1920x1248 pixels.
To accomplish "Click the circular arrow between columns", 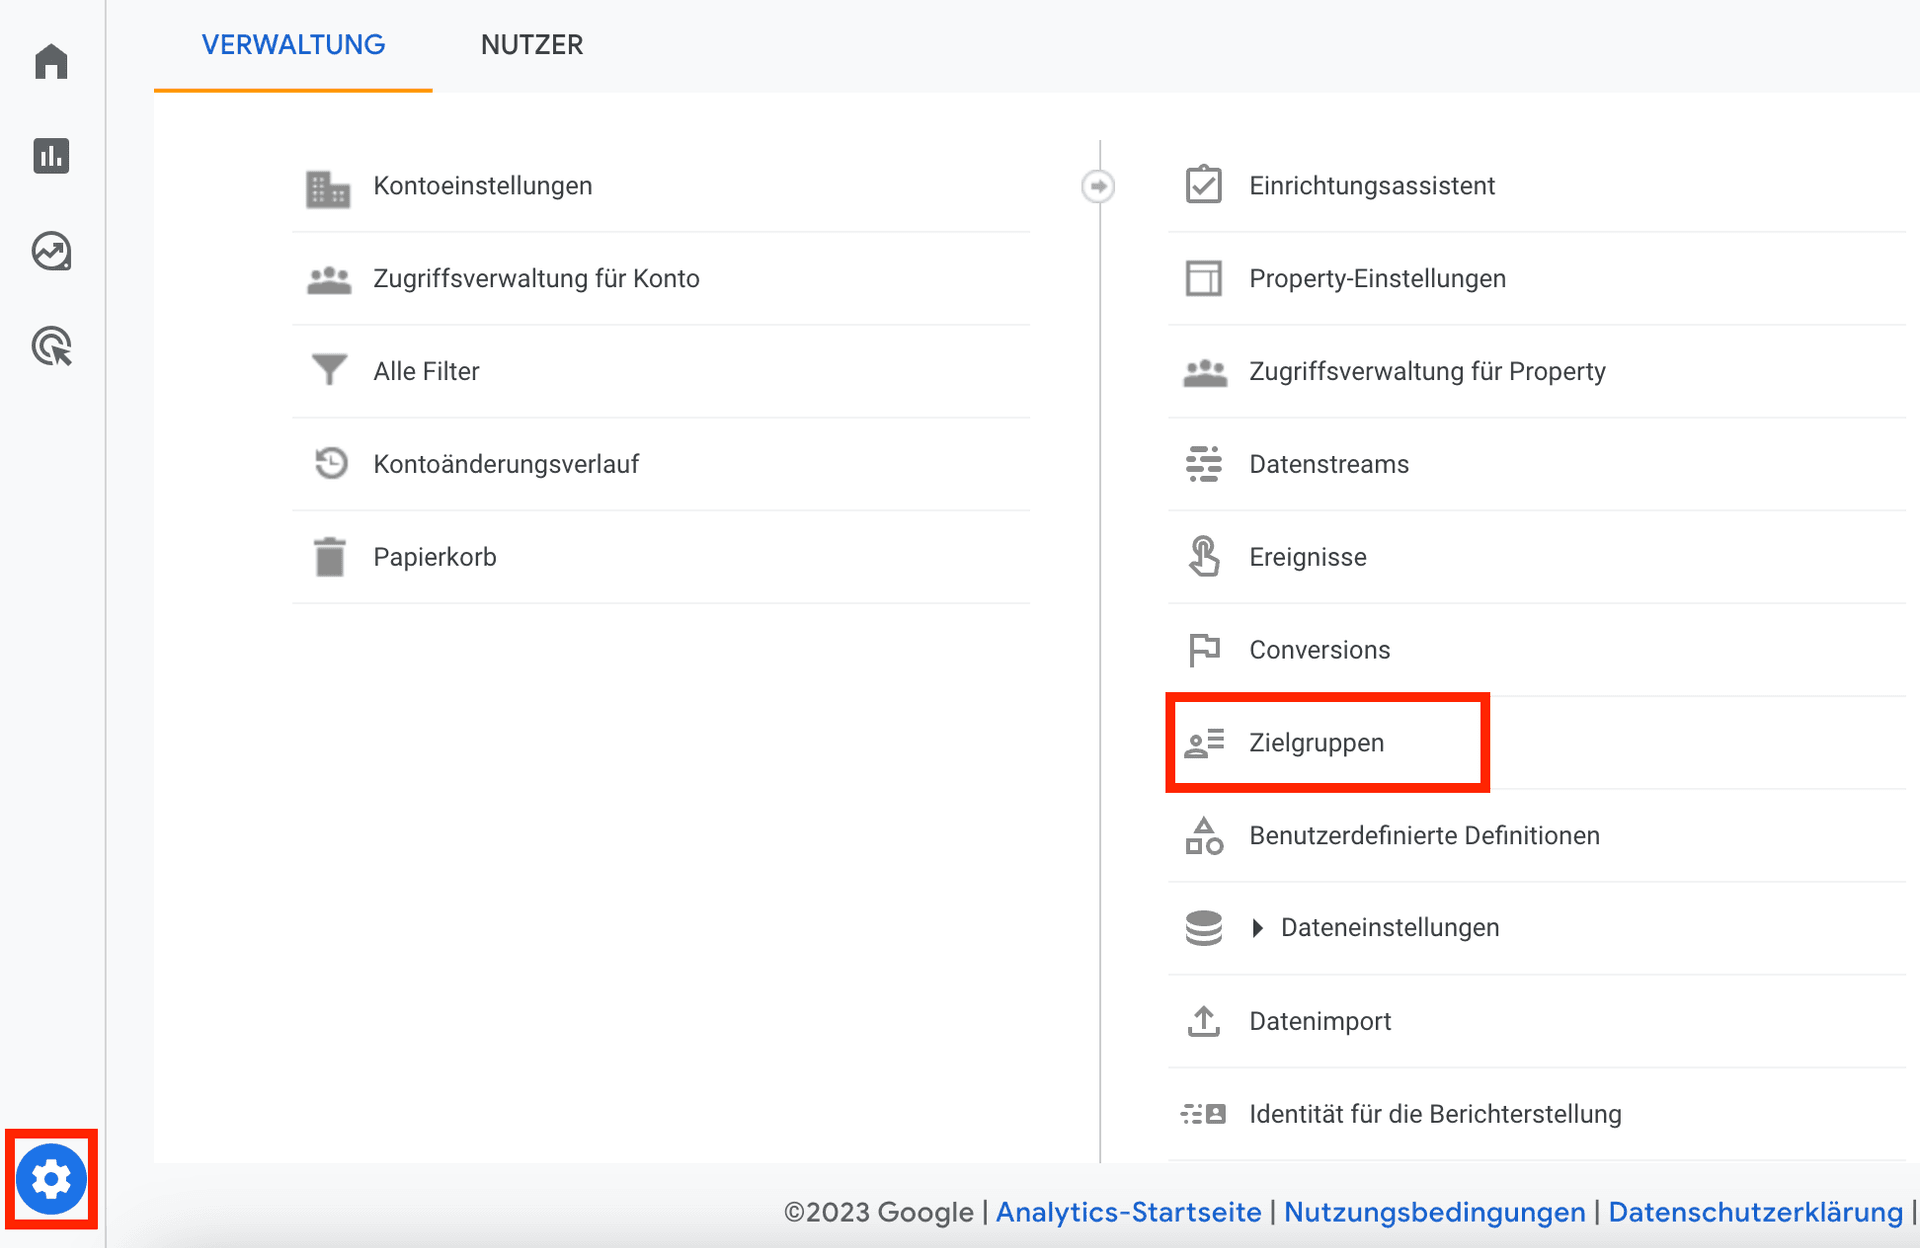I will 1098,186.
